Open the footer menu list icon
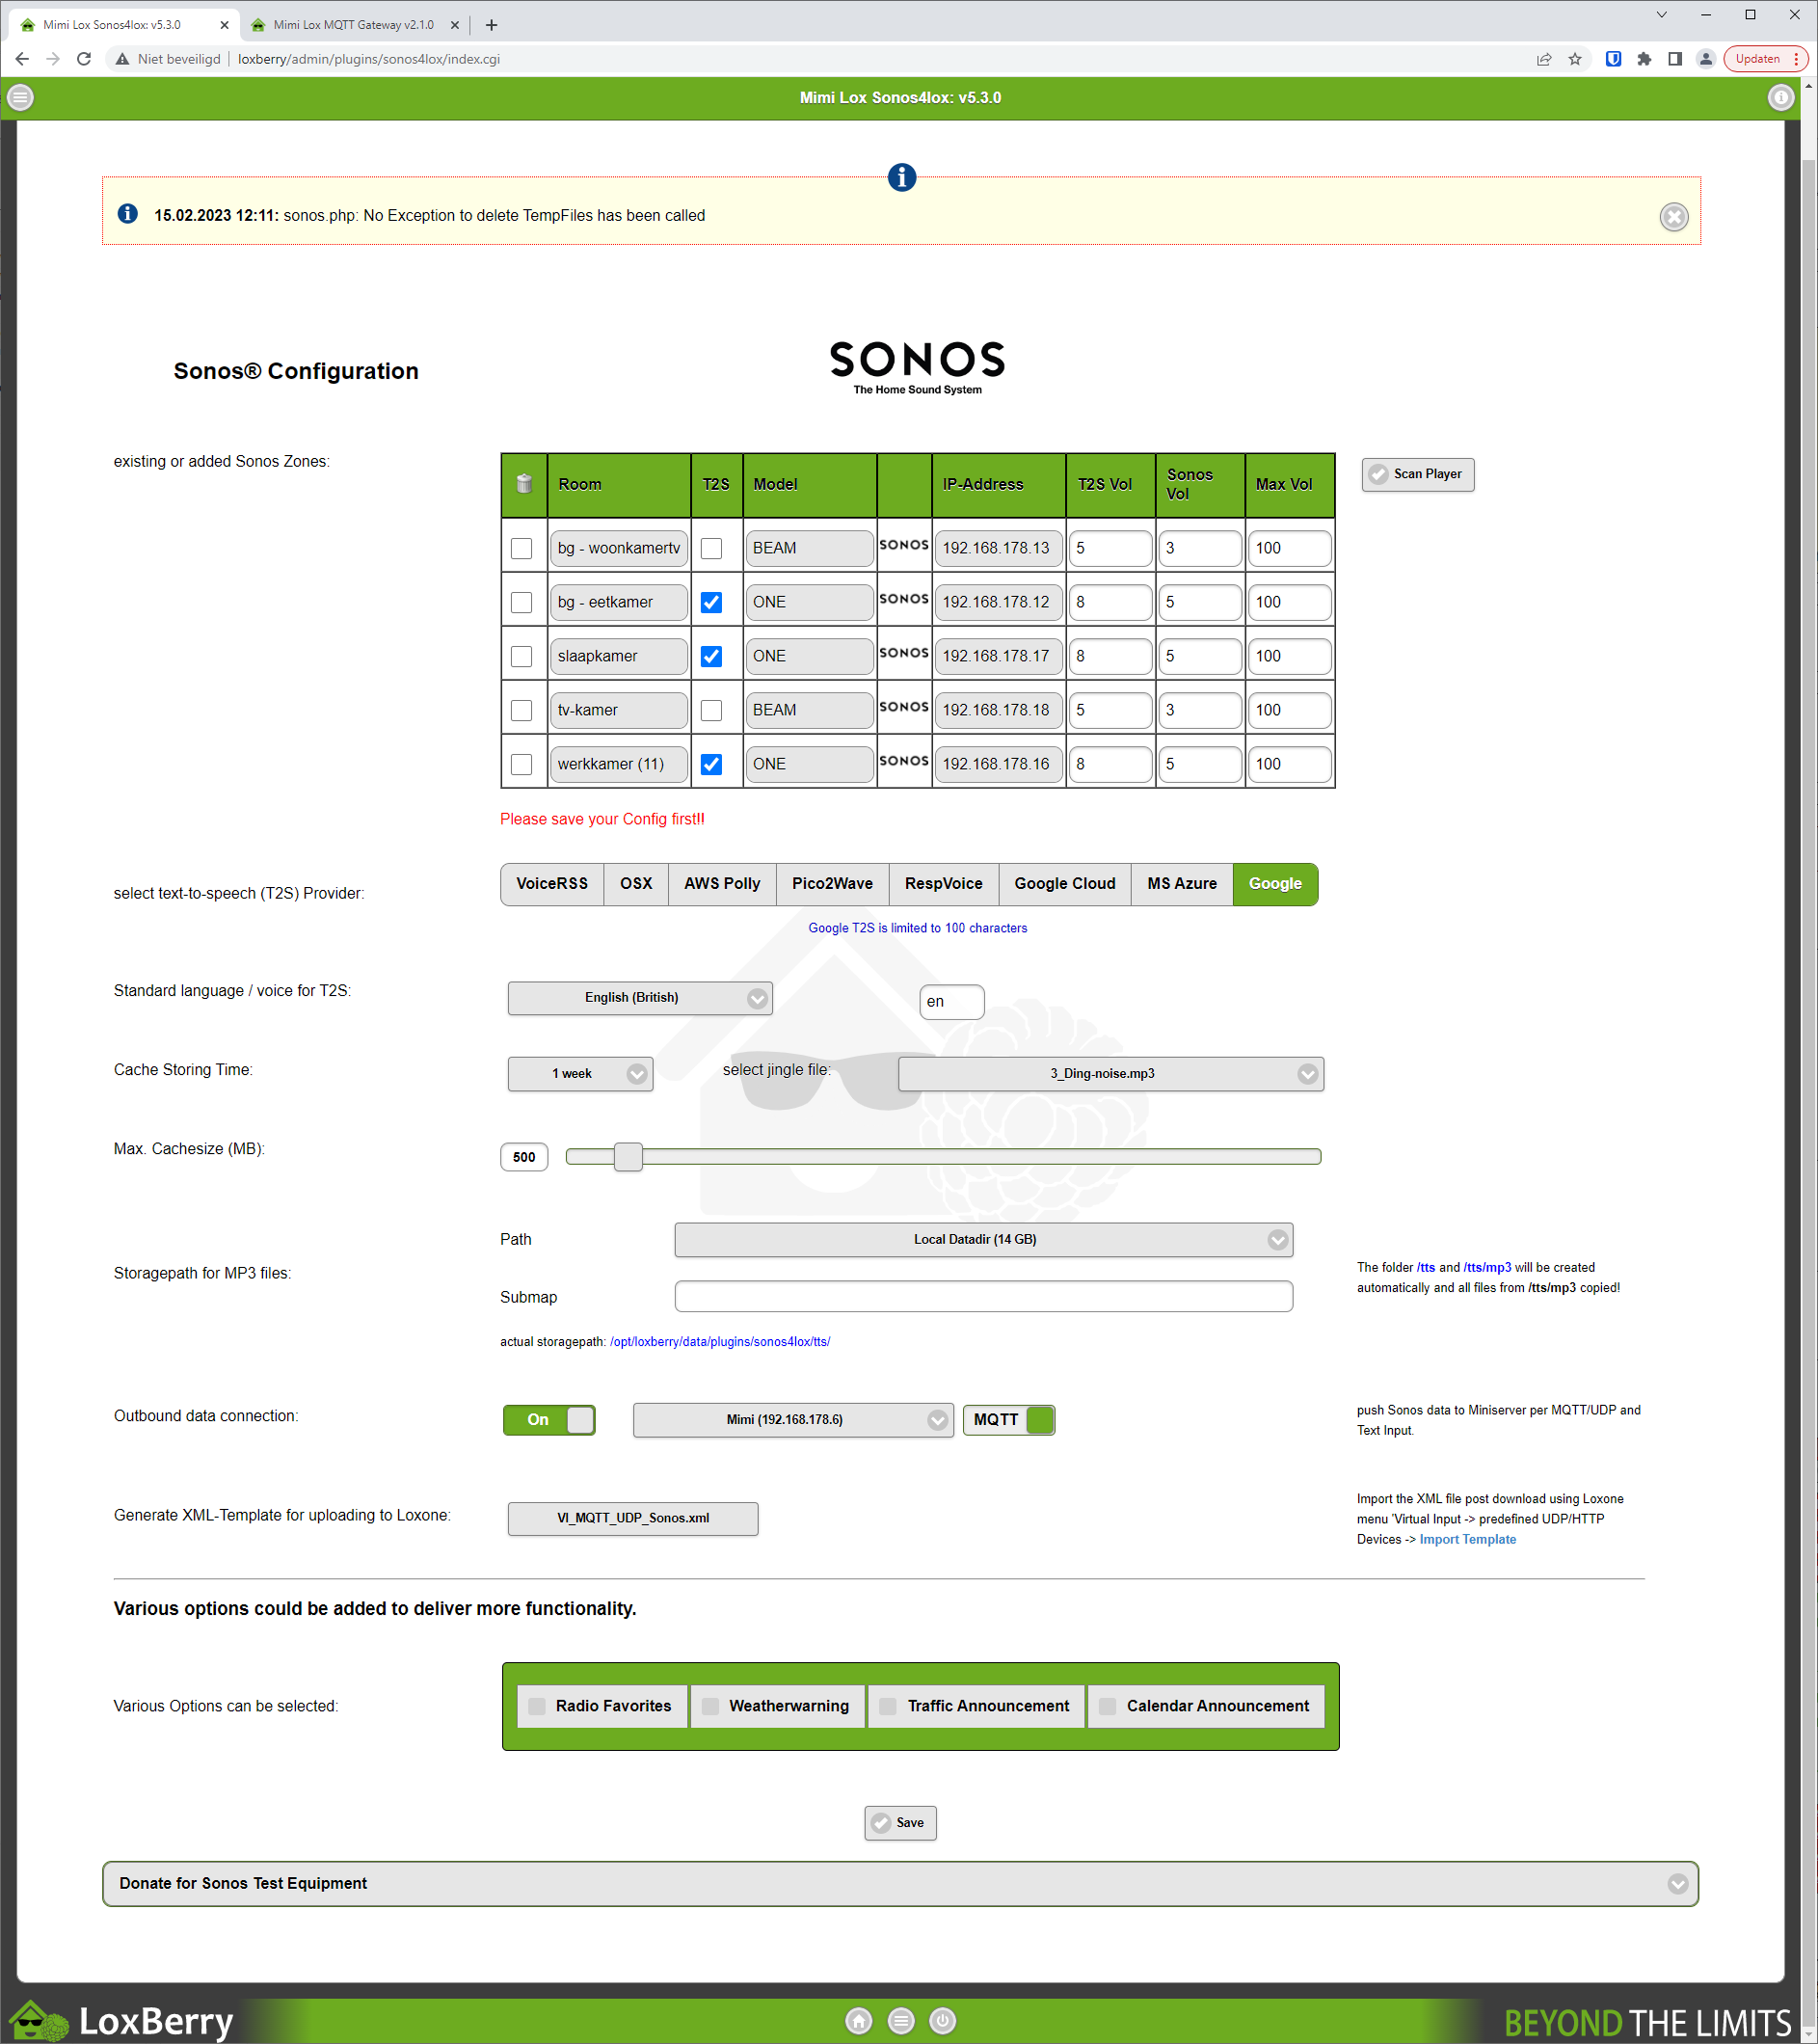This screenshot has height=2044, width=1818. point(901,2021)
